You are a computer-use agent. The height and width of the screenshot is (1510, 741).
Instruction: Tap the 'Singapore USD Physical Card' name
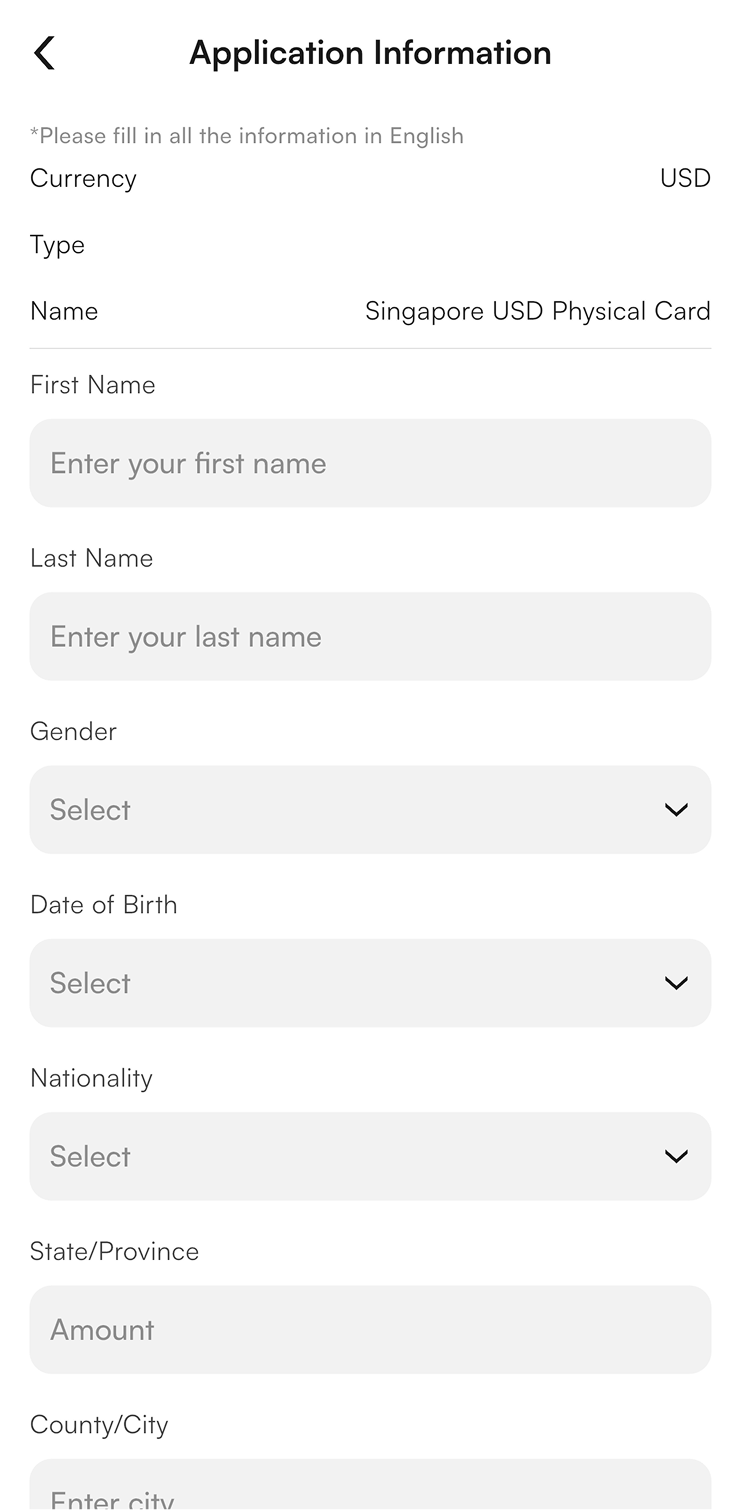tap(538, 311)
